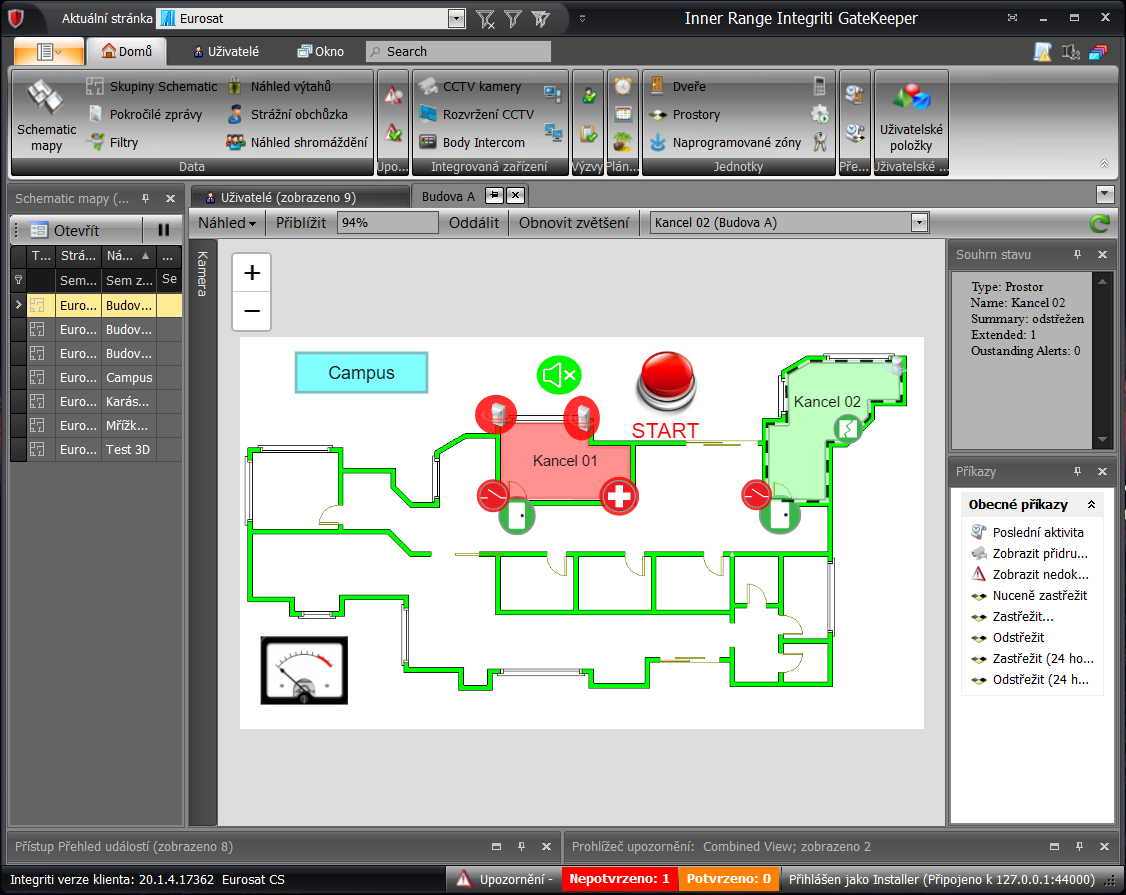
Task: Expand the Aktuální stránka Eurosat dropdown
Action: coord(456,19)
